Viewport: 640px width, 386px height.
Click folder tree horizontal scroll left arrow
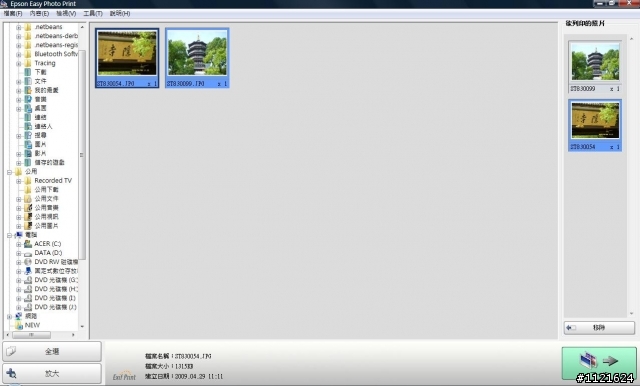8,335
